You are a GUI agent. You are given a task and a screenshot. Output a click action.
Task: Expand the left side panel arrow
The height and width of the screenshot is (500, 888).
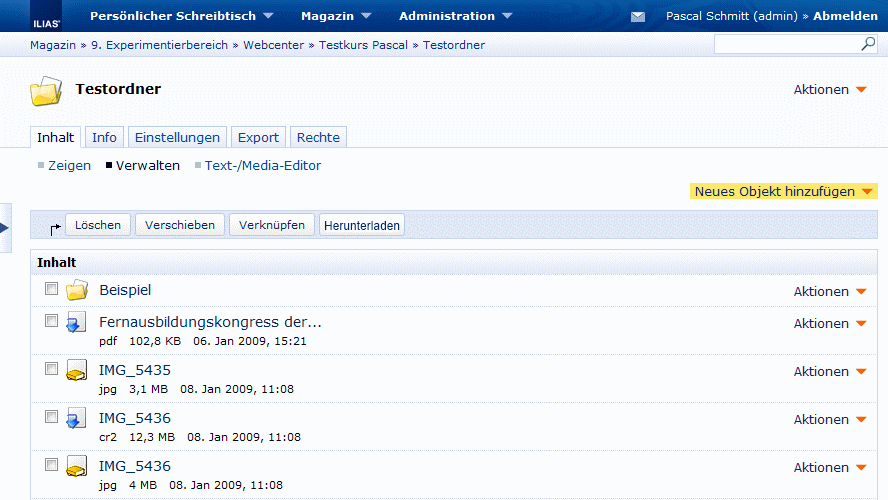pyautogui.click(x=5, y=228)
